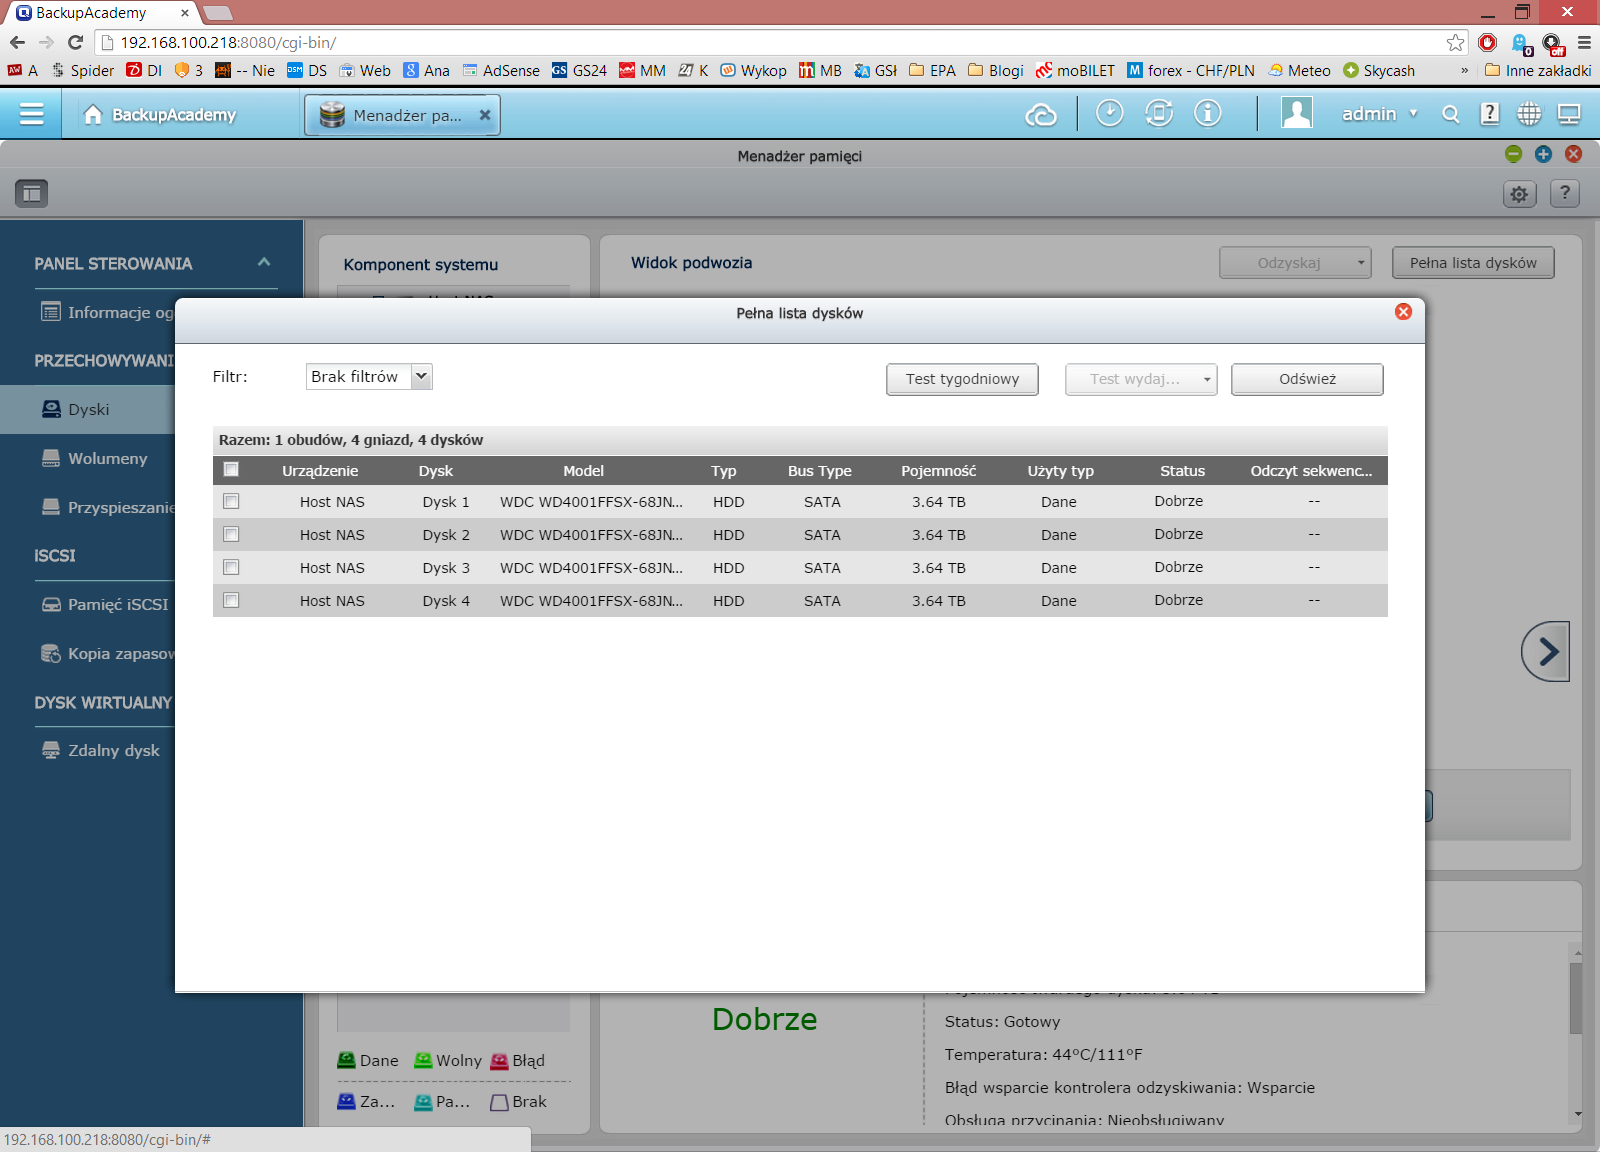The width and height of the screenshot is (1600, 1152).
Task: Open the myQNAPcloud cloud icon
Action: click(1041, 115)
